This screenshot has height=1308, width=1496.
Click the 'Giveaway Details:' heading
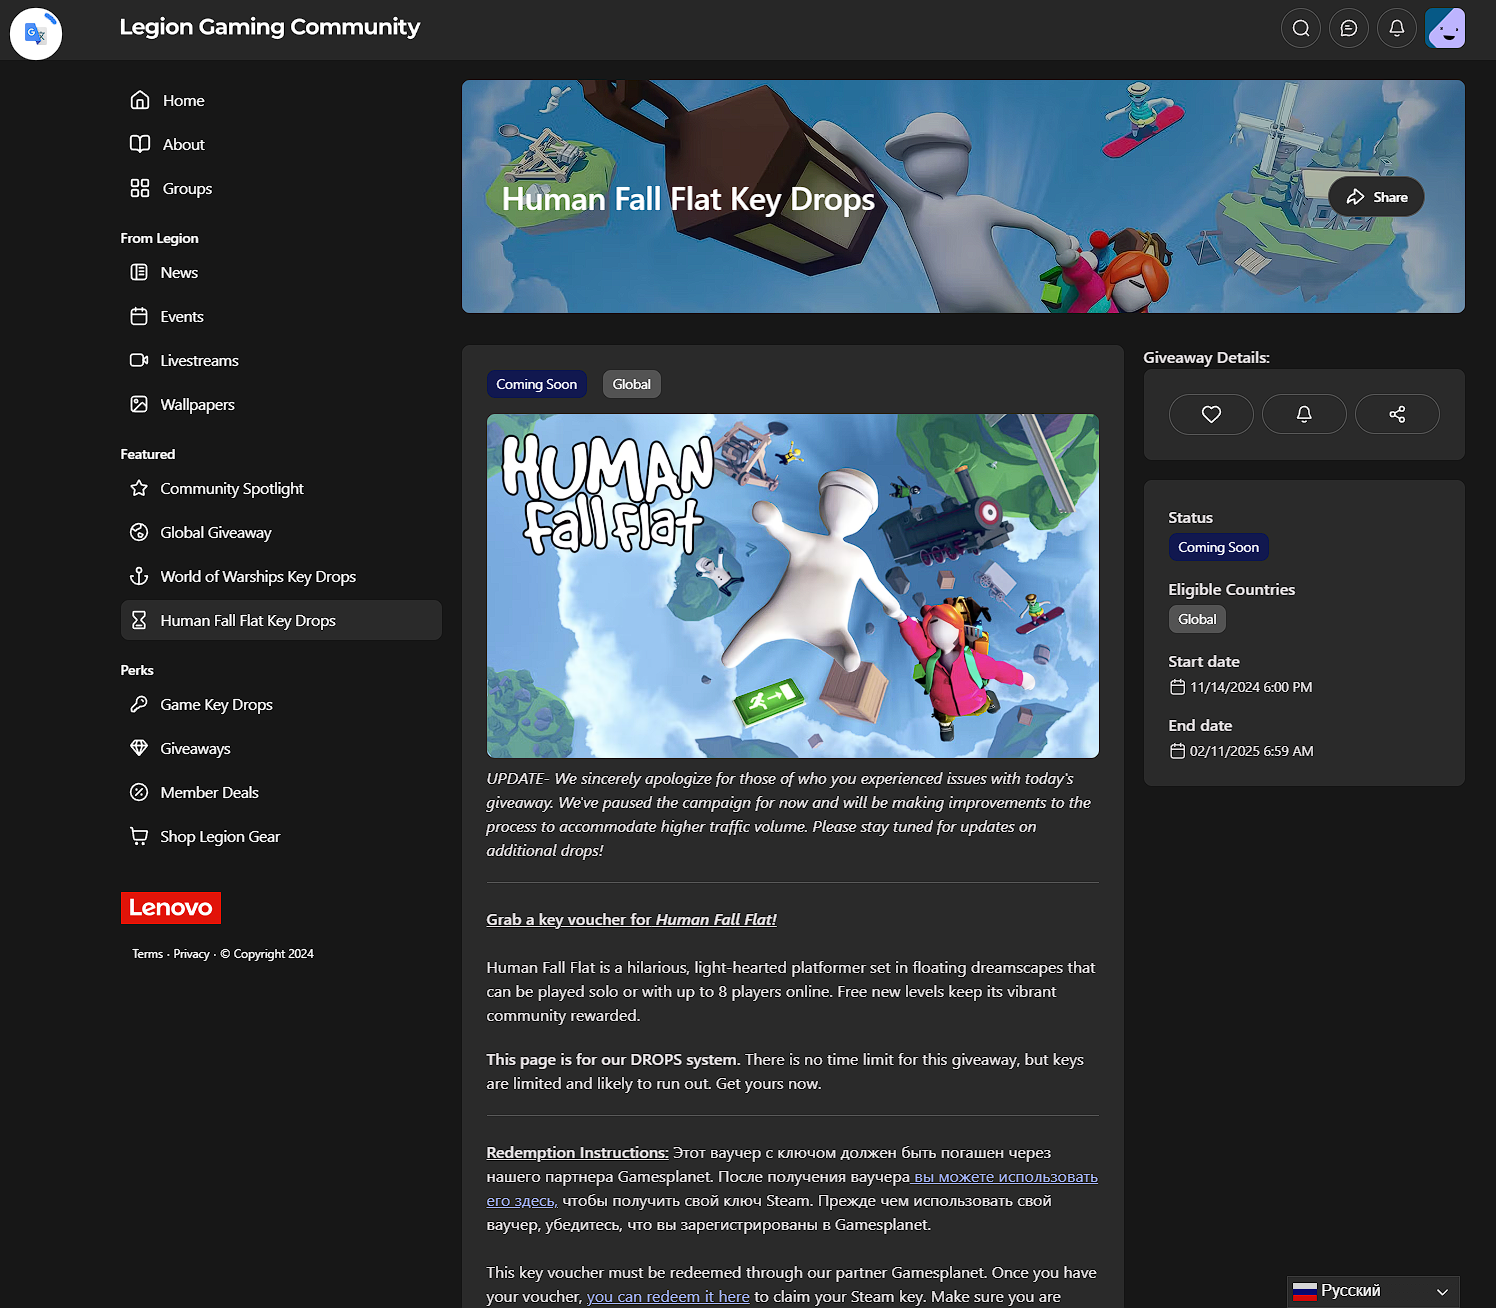(1206, 358)
